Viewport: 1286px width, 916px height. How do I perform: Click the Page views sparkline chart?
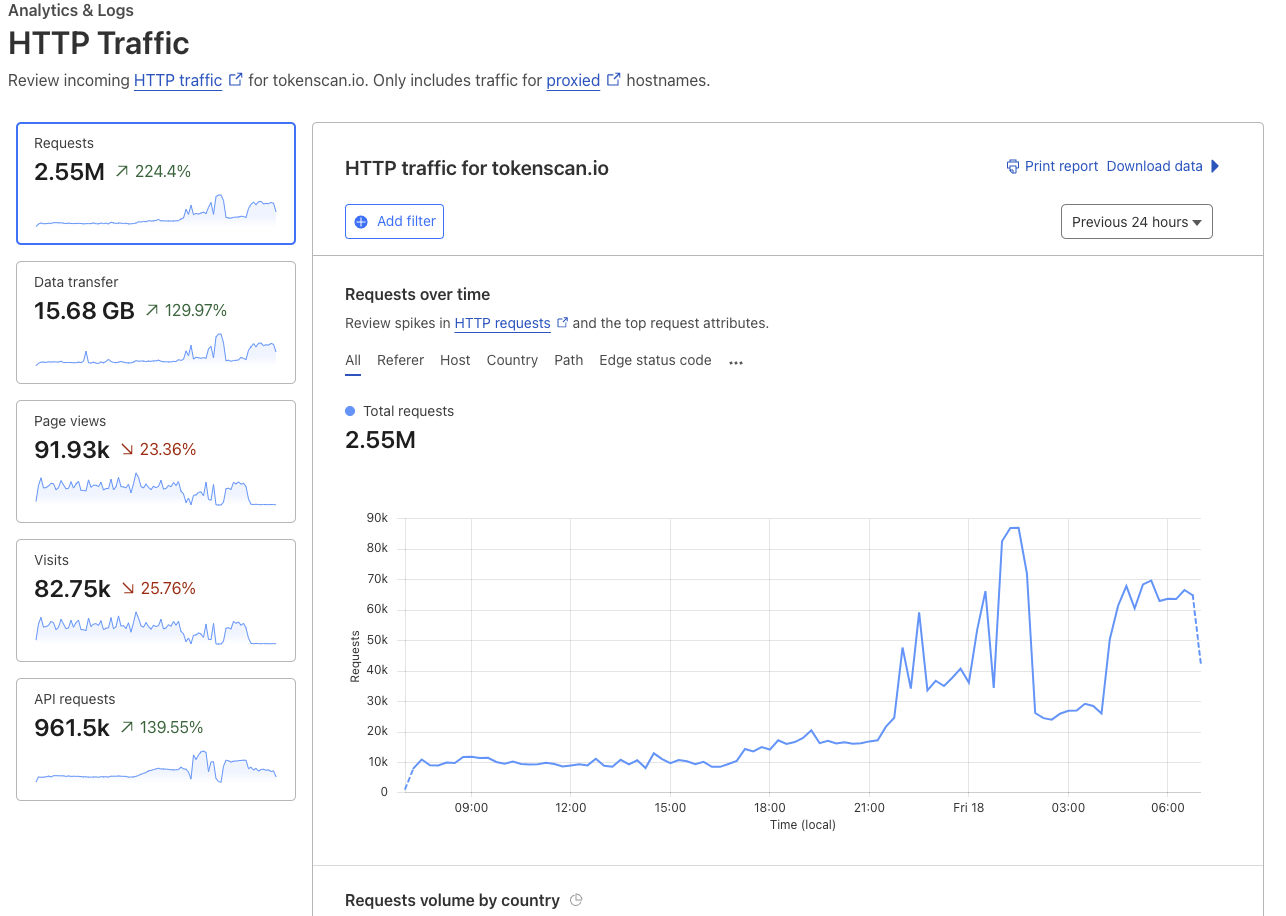156,489
